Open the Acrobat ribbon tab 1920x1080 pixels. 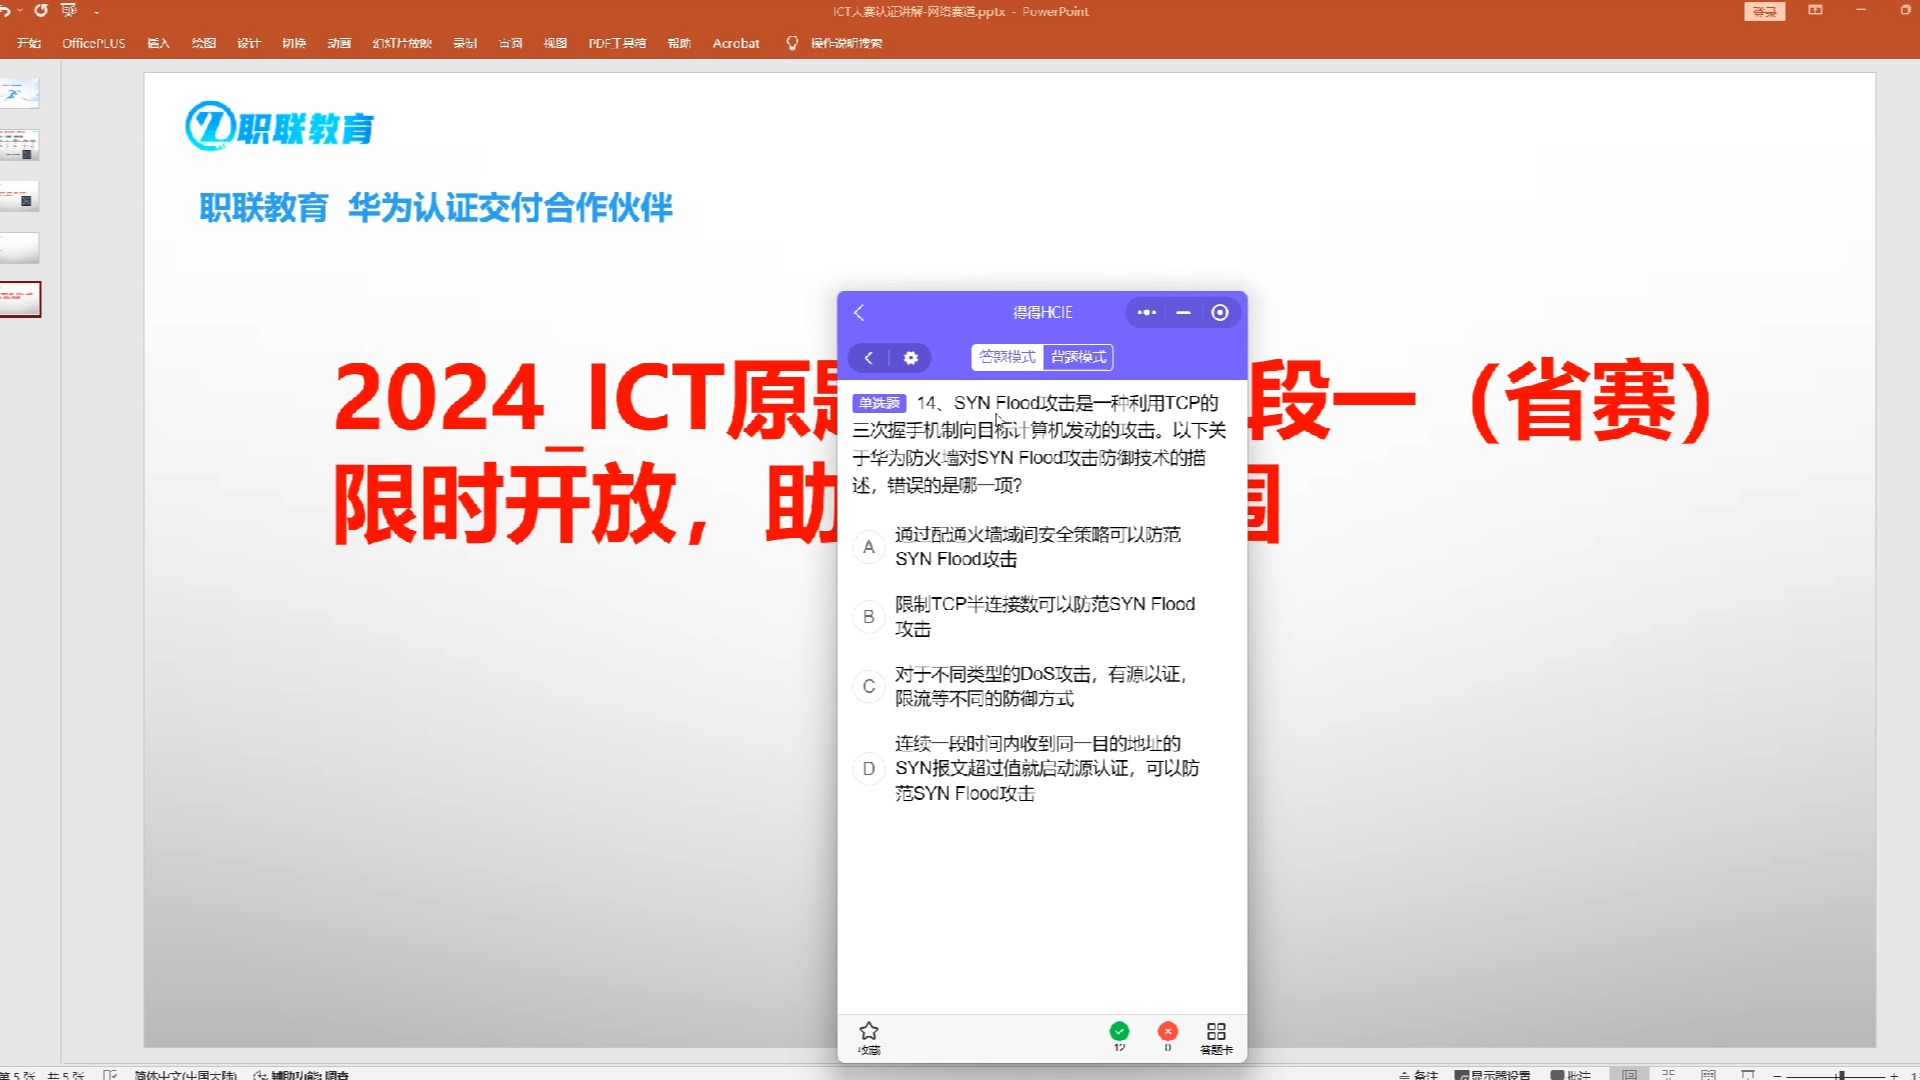[736, 43]
